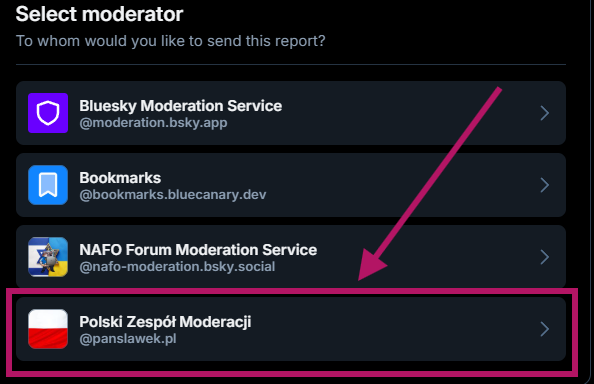Image resolution: width=594 pixels, height=384 pixels.
Task: Click the @panslawek.pl handle
Action: (128, 339)
